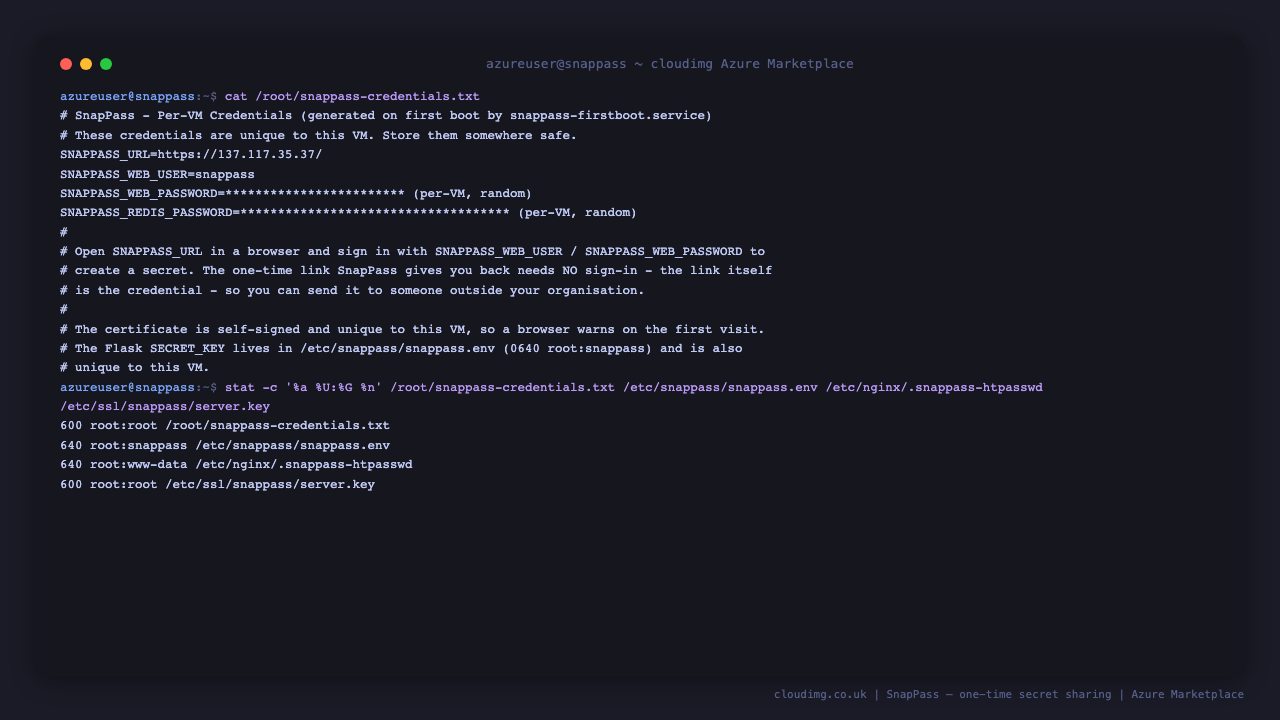Click the 'The certificate is self-signed' comment line

point(412,329)
